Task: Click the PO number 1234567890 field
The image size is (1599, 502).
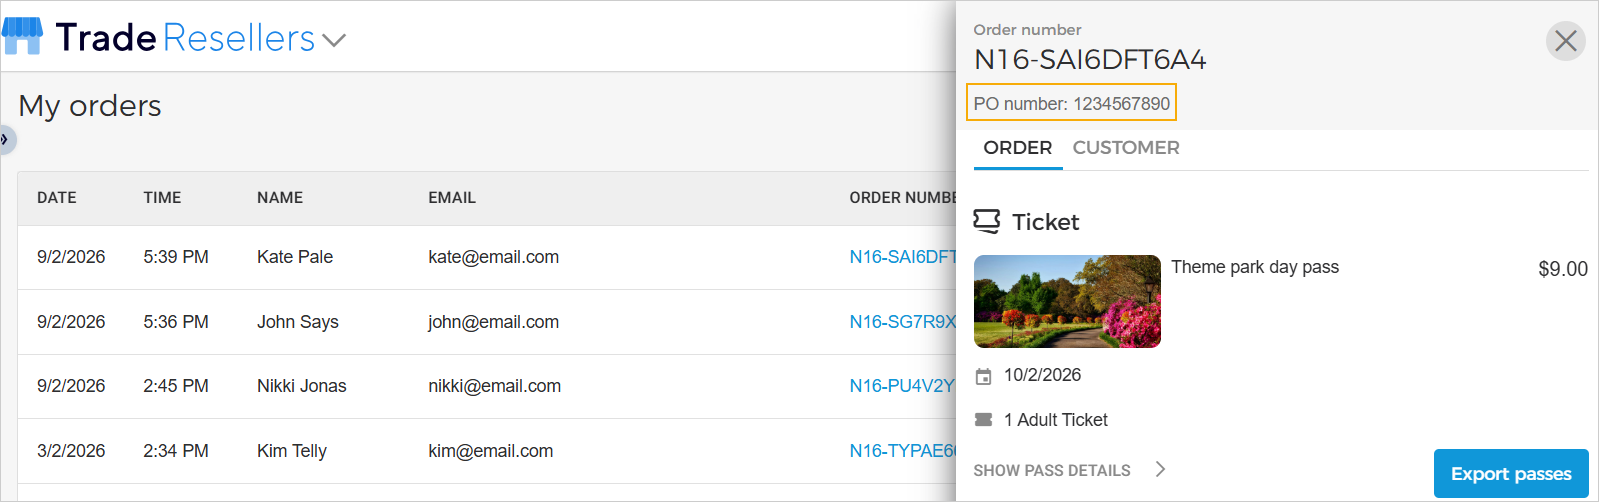Action: pyautogui.click(x=1071, y=103)
